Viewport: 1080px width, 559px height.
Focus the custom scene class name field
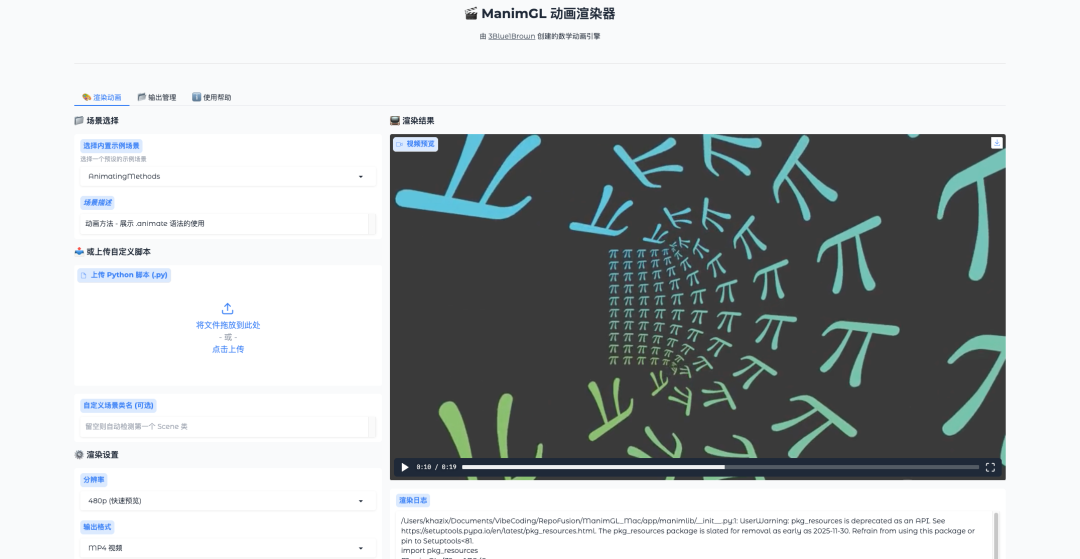coord(224,426)
